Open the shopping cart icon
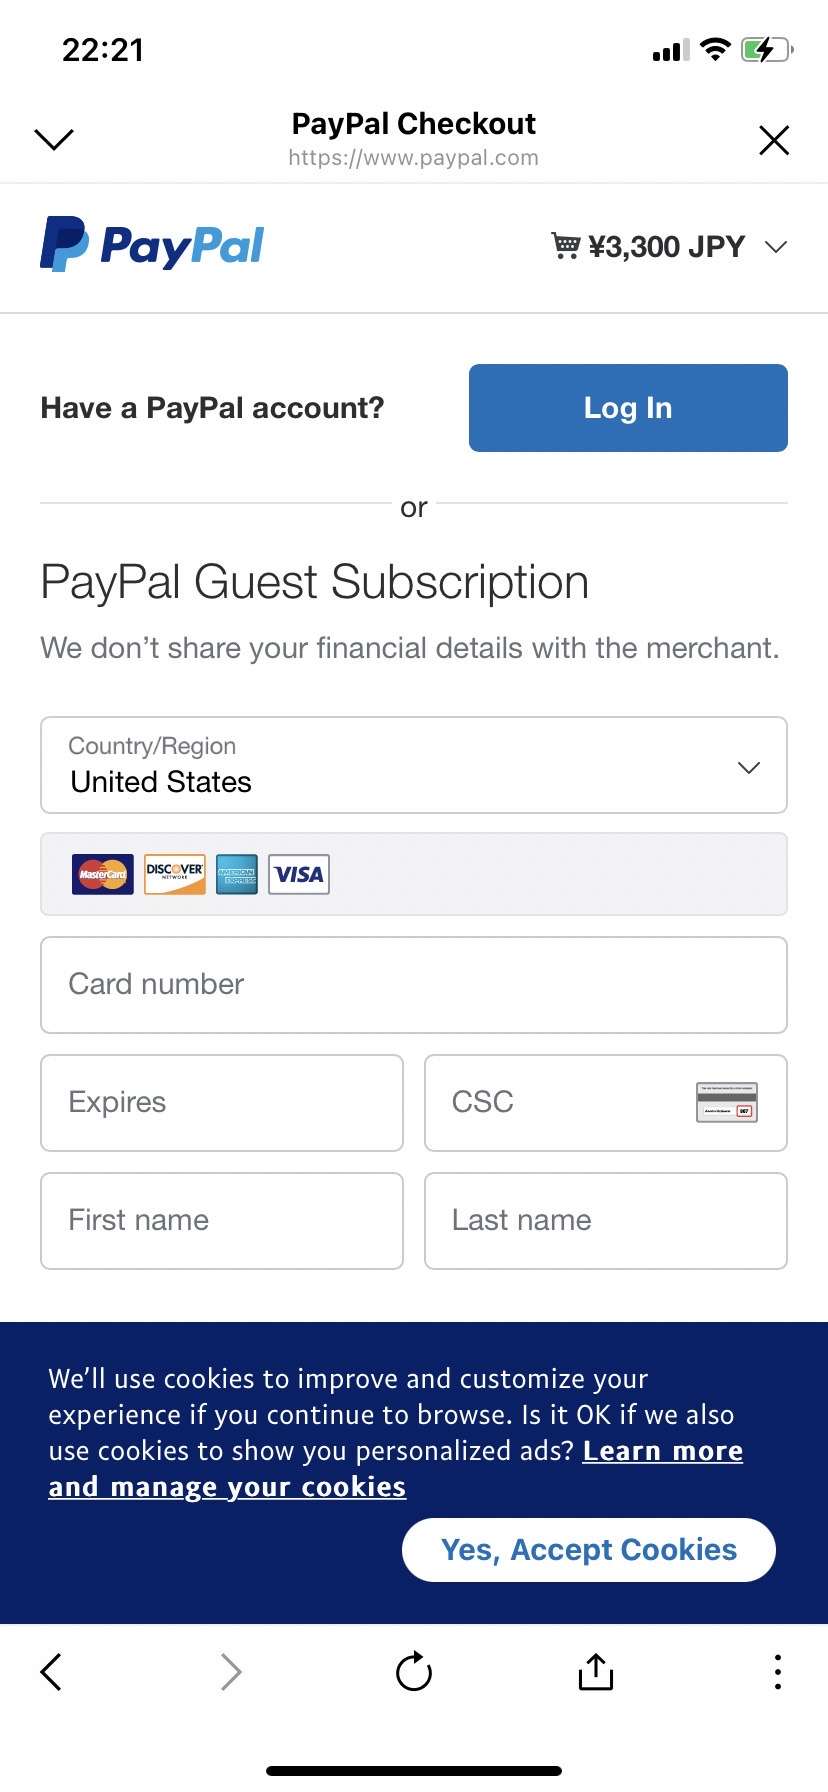This screenshot has height=1792, width=828. coord(565,245)
